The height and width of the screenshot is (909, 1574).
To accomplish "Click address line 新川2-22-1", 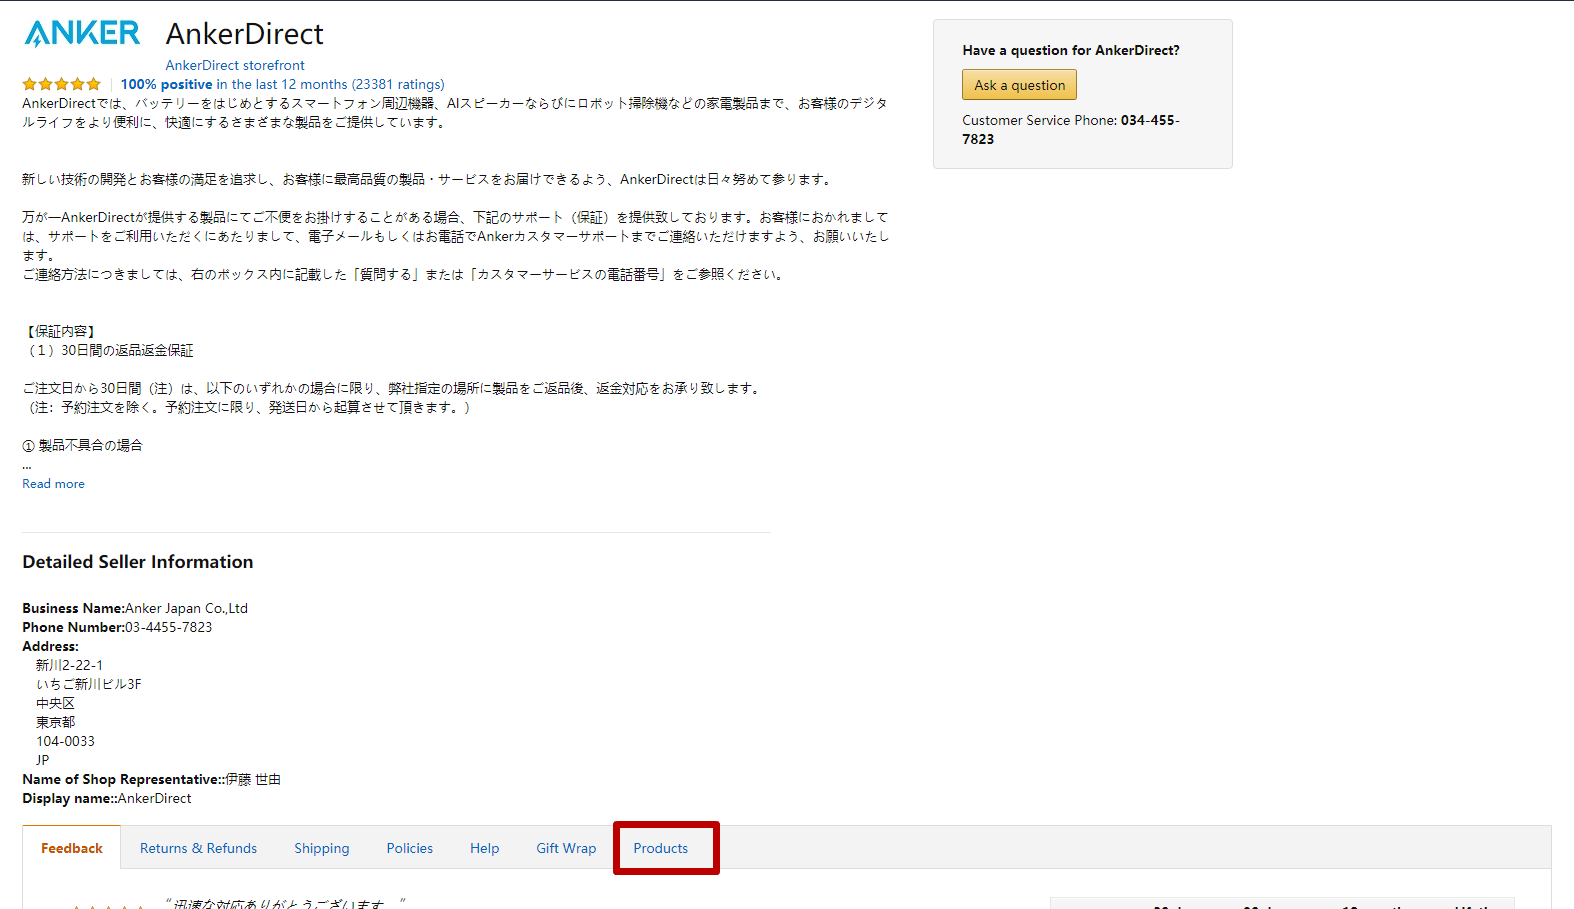I will click(70, 665).
